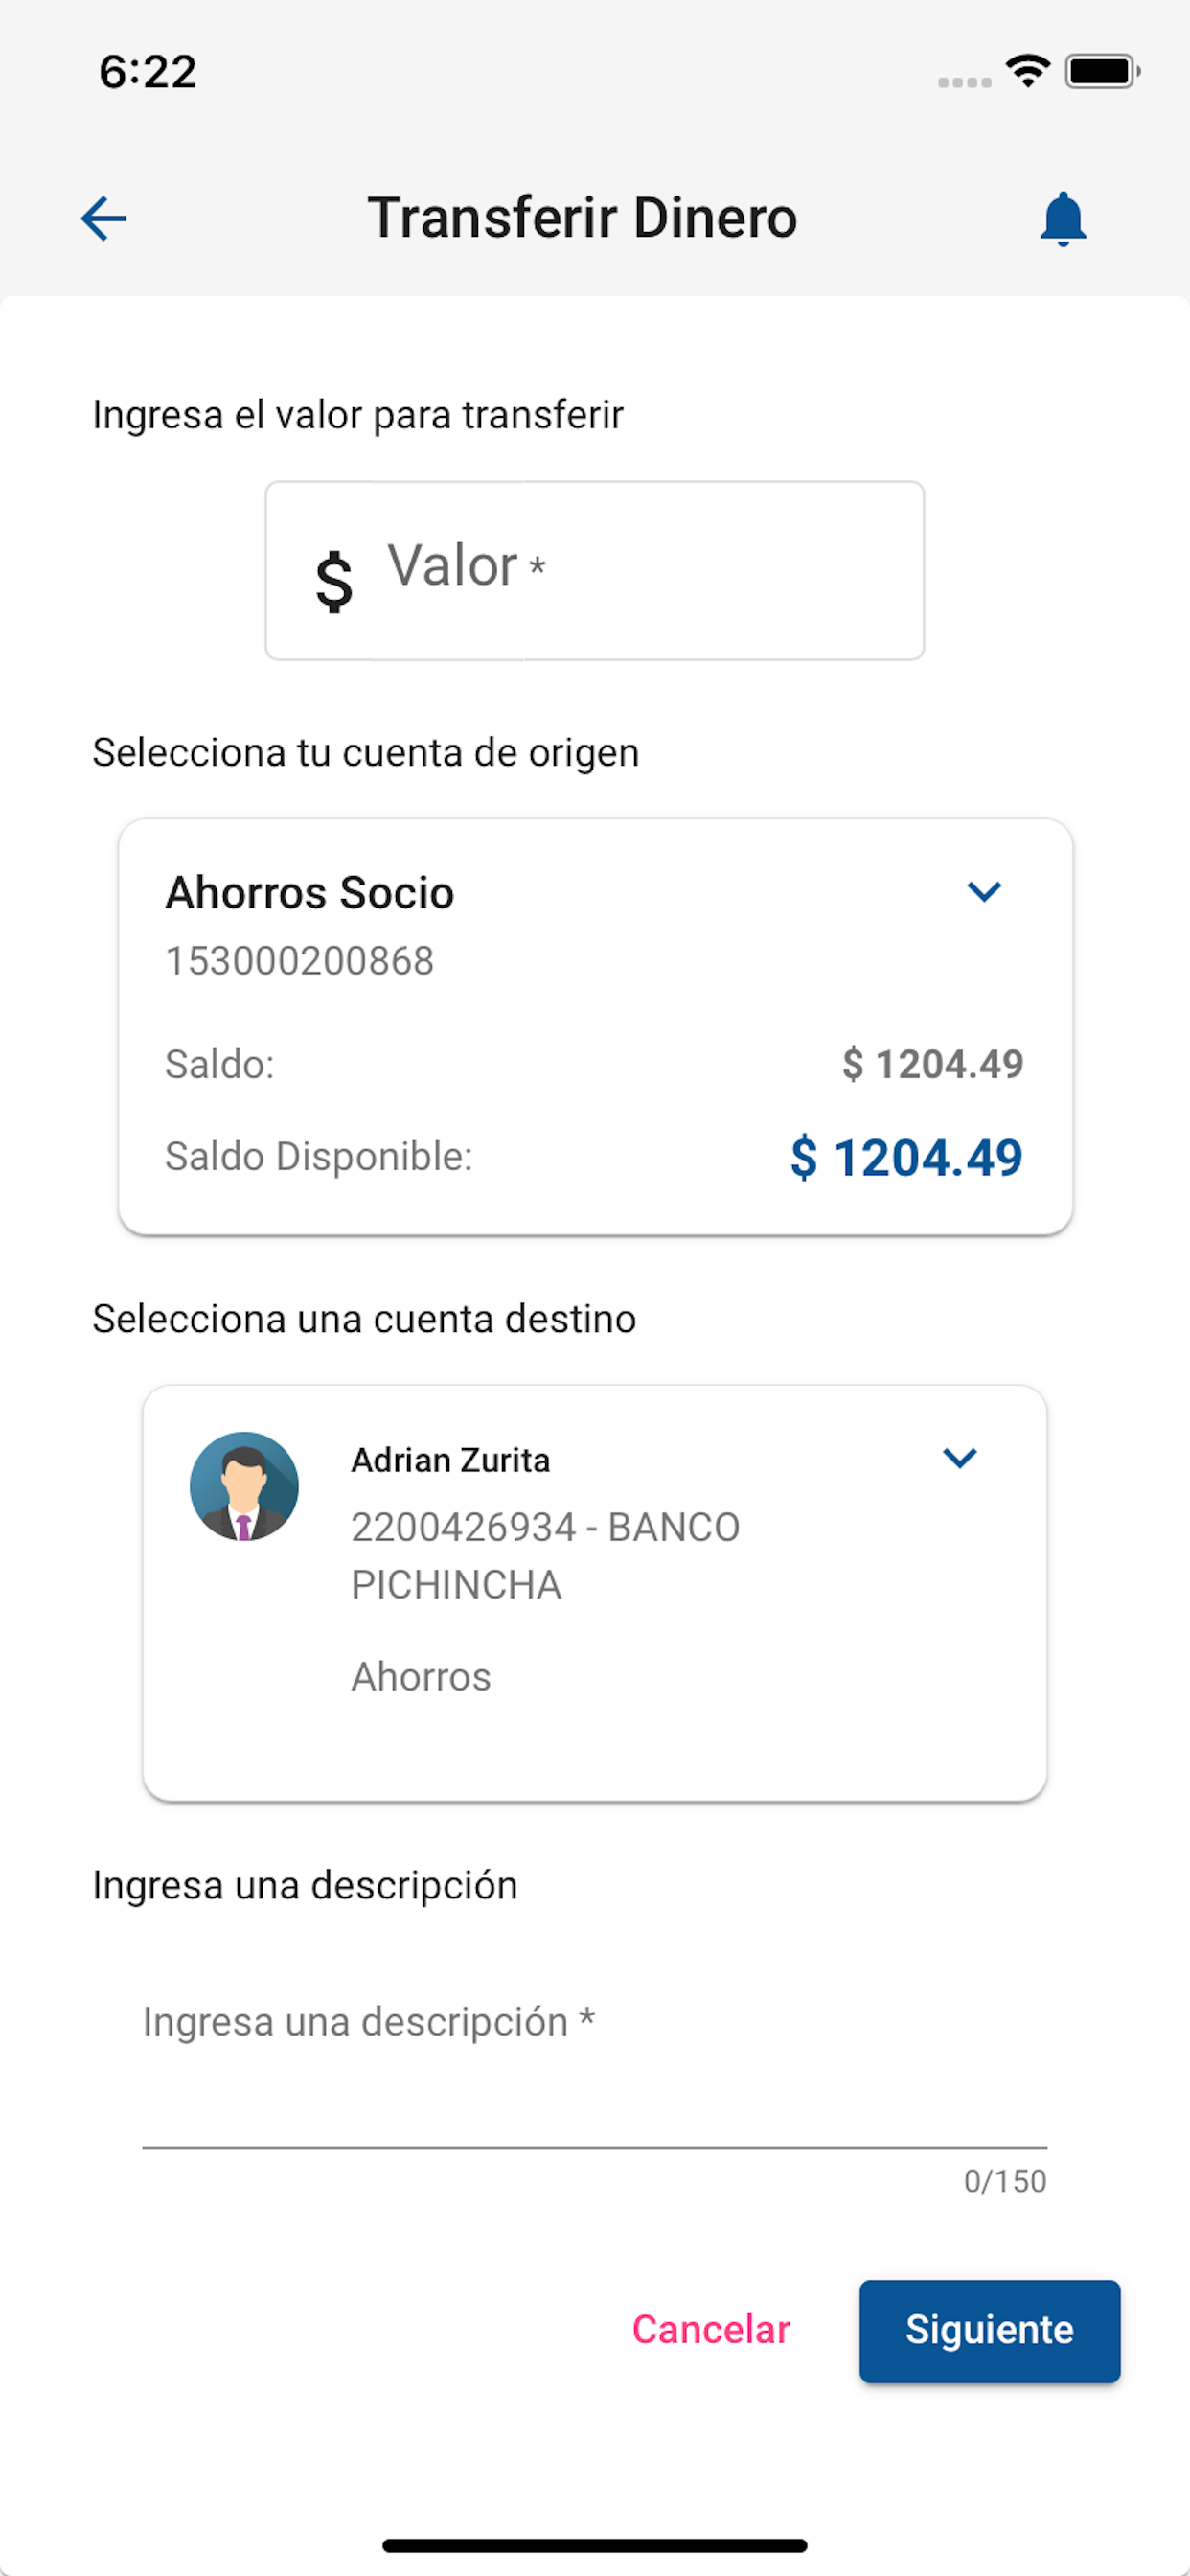Screen dimensions: 1190x2576
Task: Expand the Adrian Zurita destination dropdown
Action: (x=960, y=1458)
